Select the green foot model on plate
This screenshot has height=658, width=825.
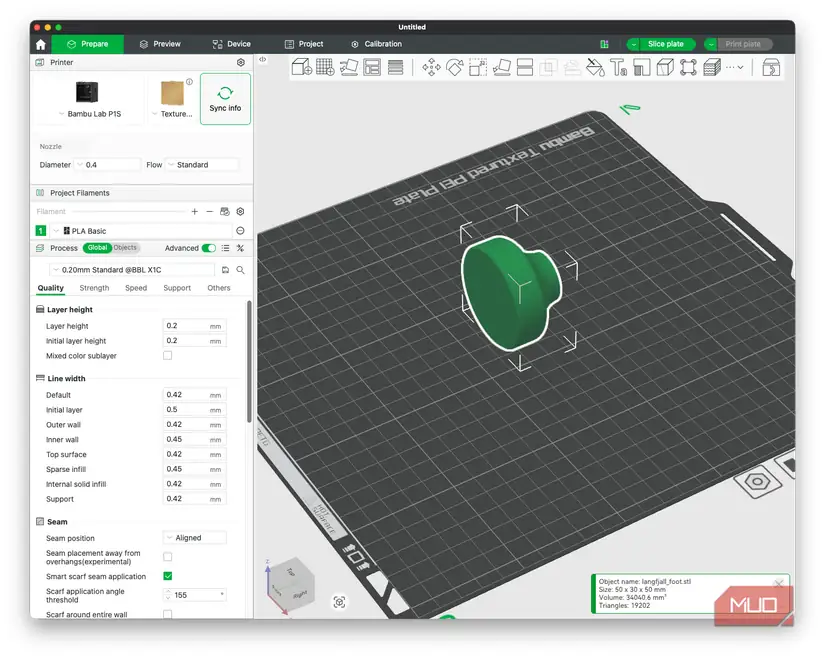pos(510,292)
